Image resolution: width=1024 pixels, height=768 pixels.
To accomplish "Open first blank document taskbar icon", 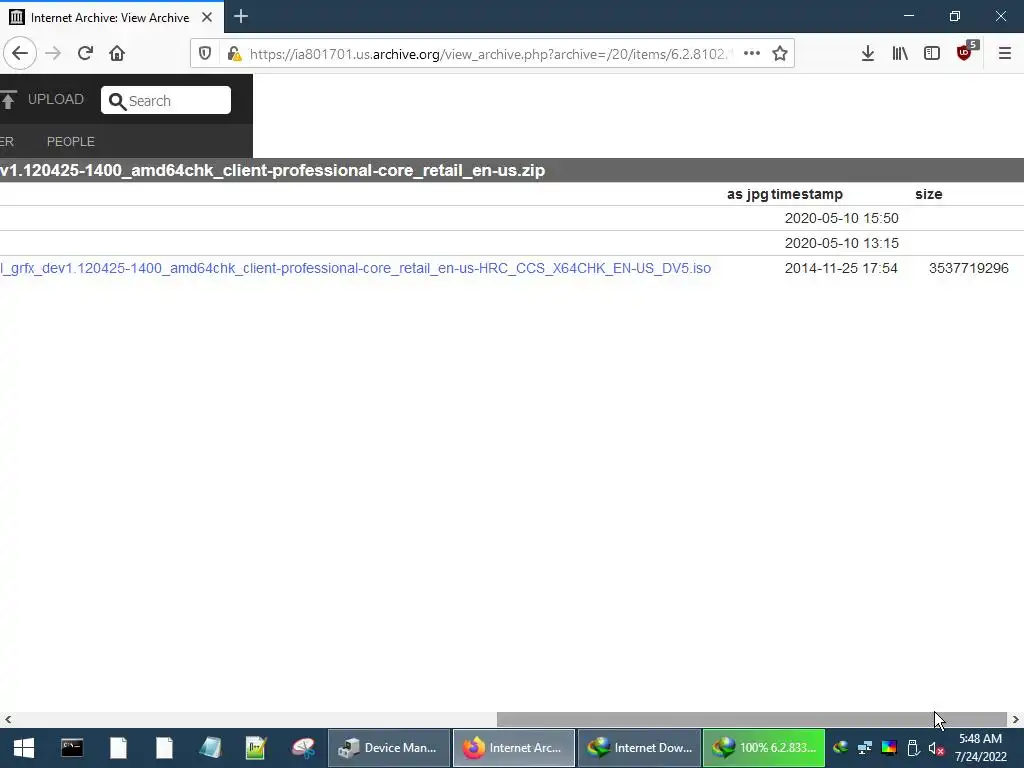I will [118, 748].
